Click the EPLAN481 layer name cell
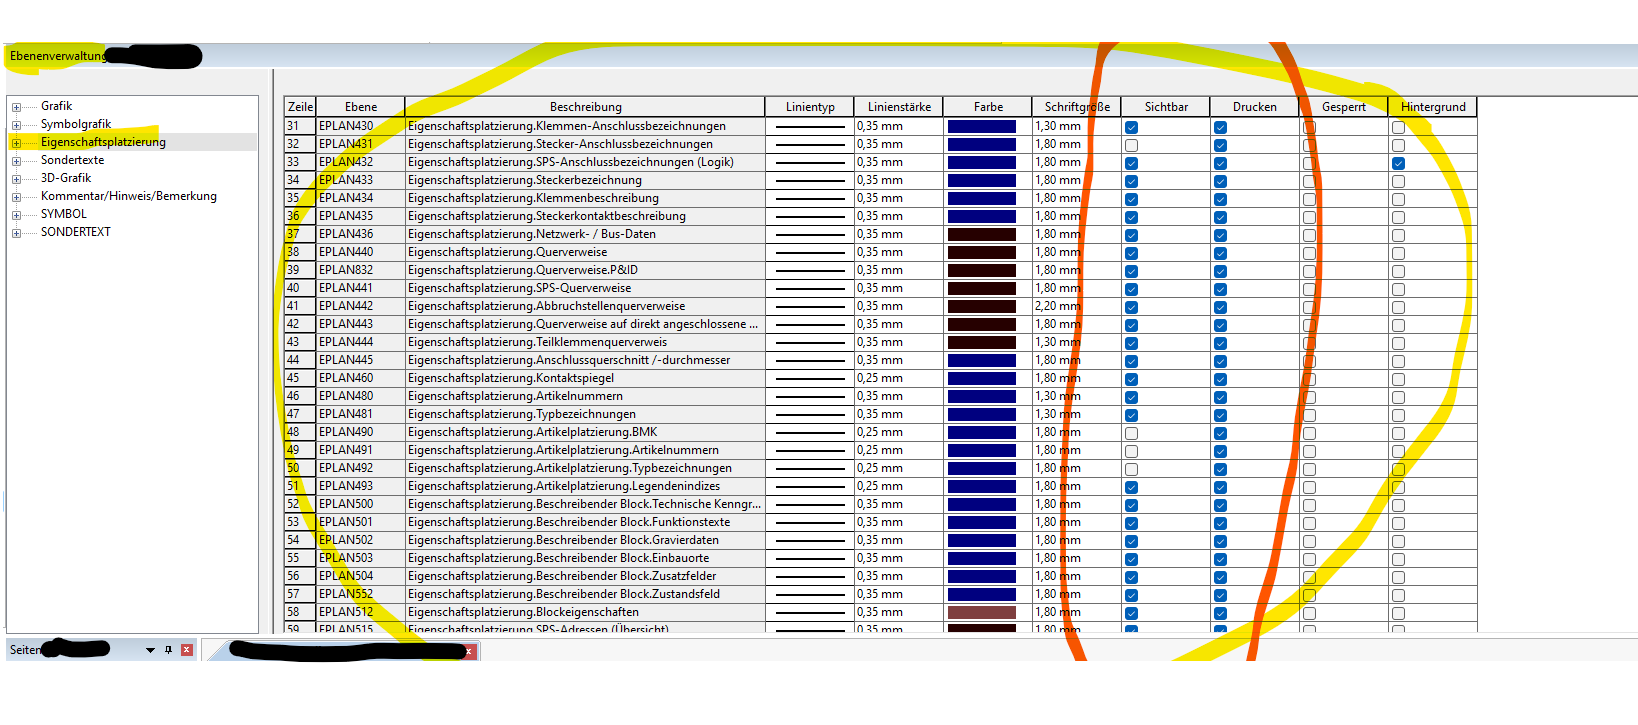Screen dimensions: 1638x725 [361, 414]
